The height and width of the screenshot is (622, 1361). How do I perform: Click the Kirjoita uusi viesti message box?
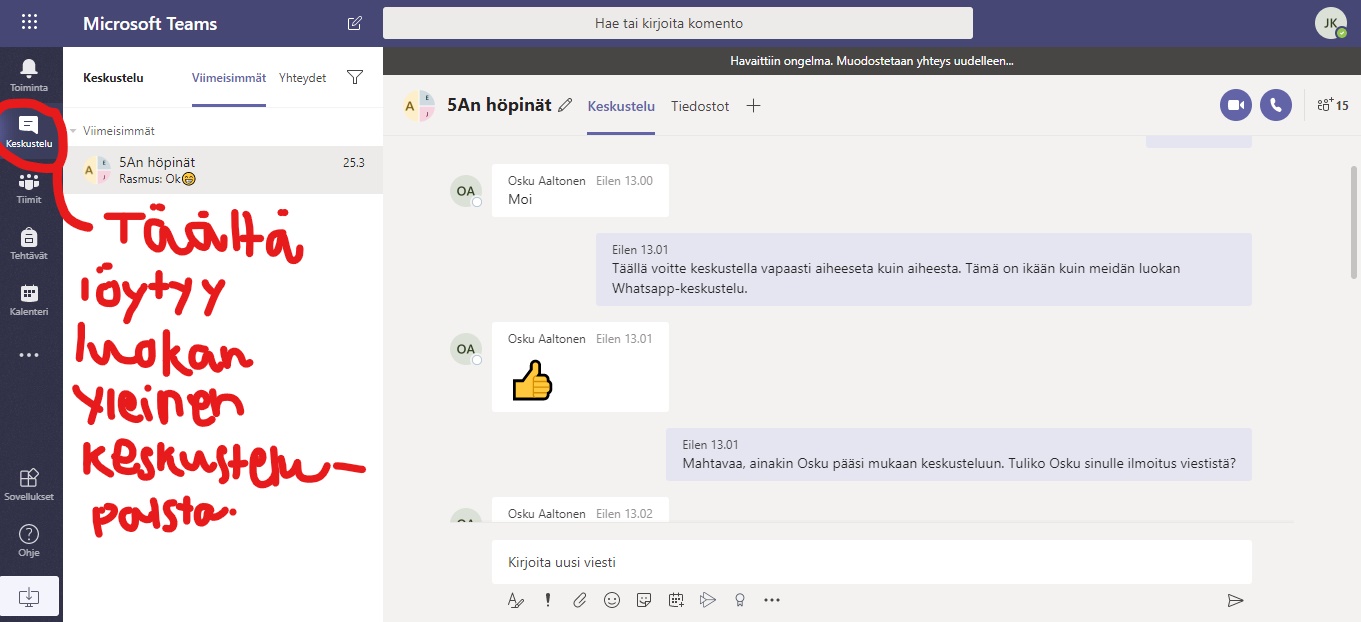[870, 562]
